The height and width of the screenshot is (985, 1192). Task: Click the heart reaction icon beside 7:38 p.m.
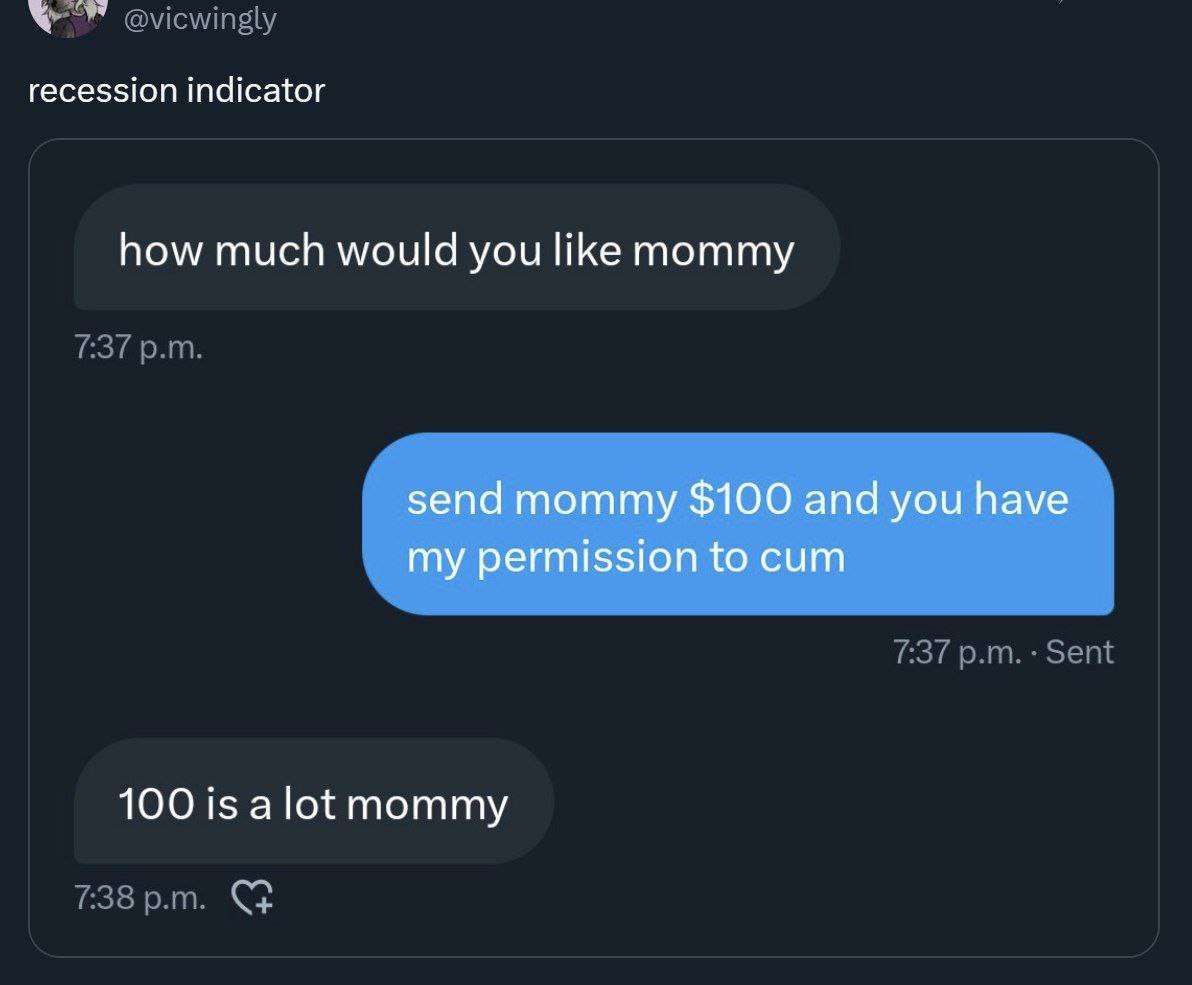253,897
